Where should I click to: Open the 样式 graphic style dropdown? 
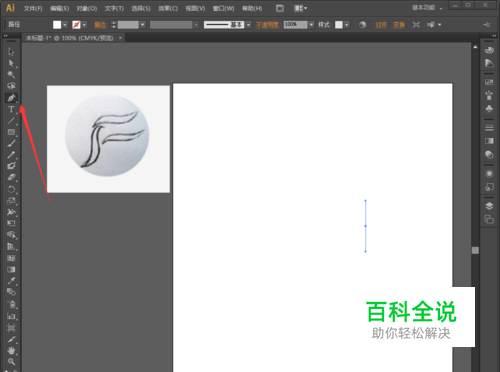point(347,25)
